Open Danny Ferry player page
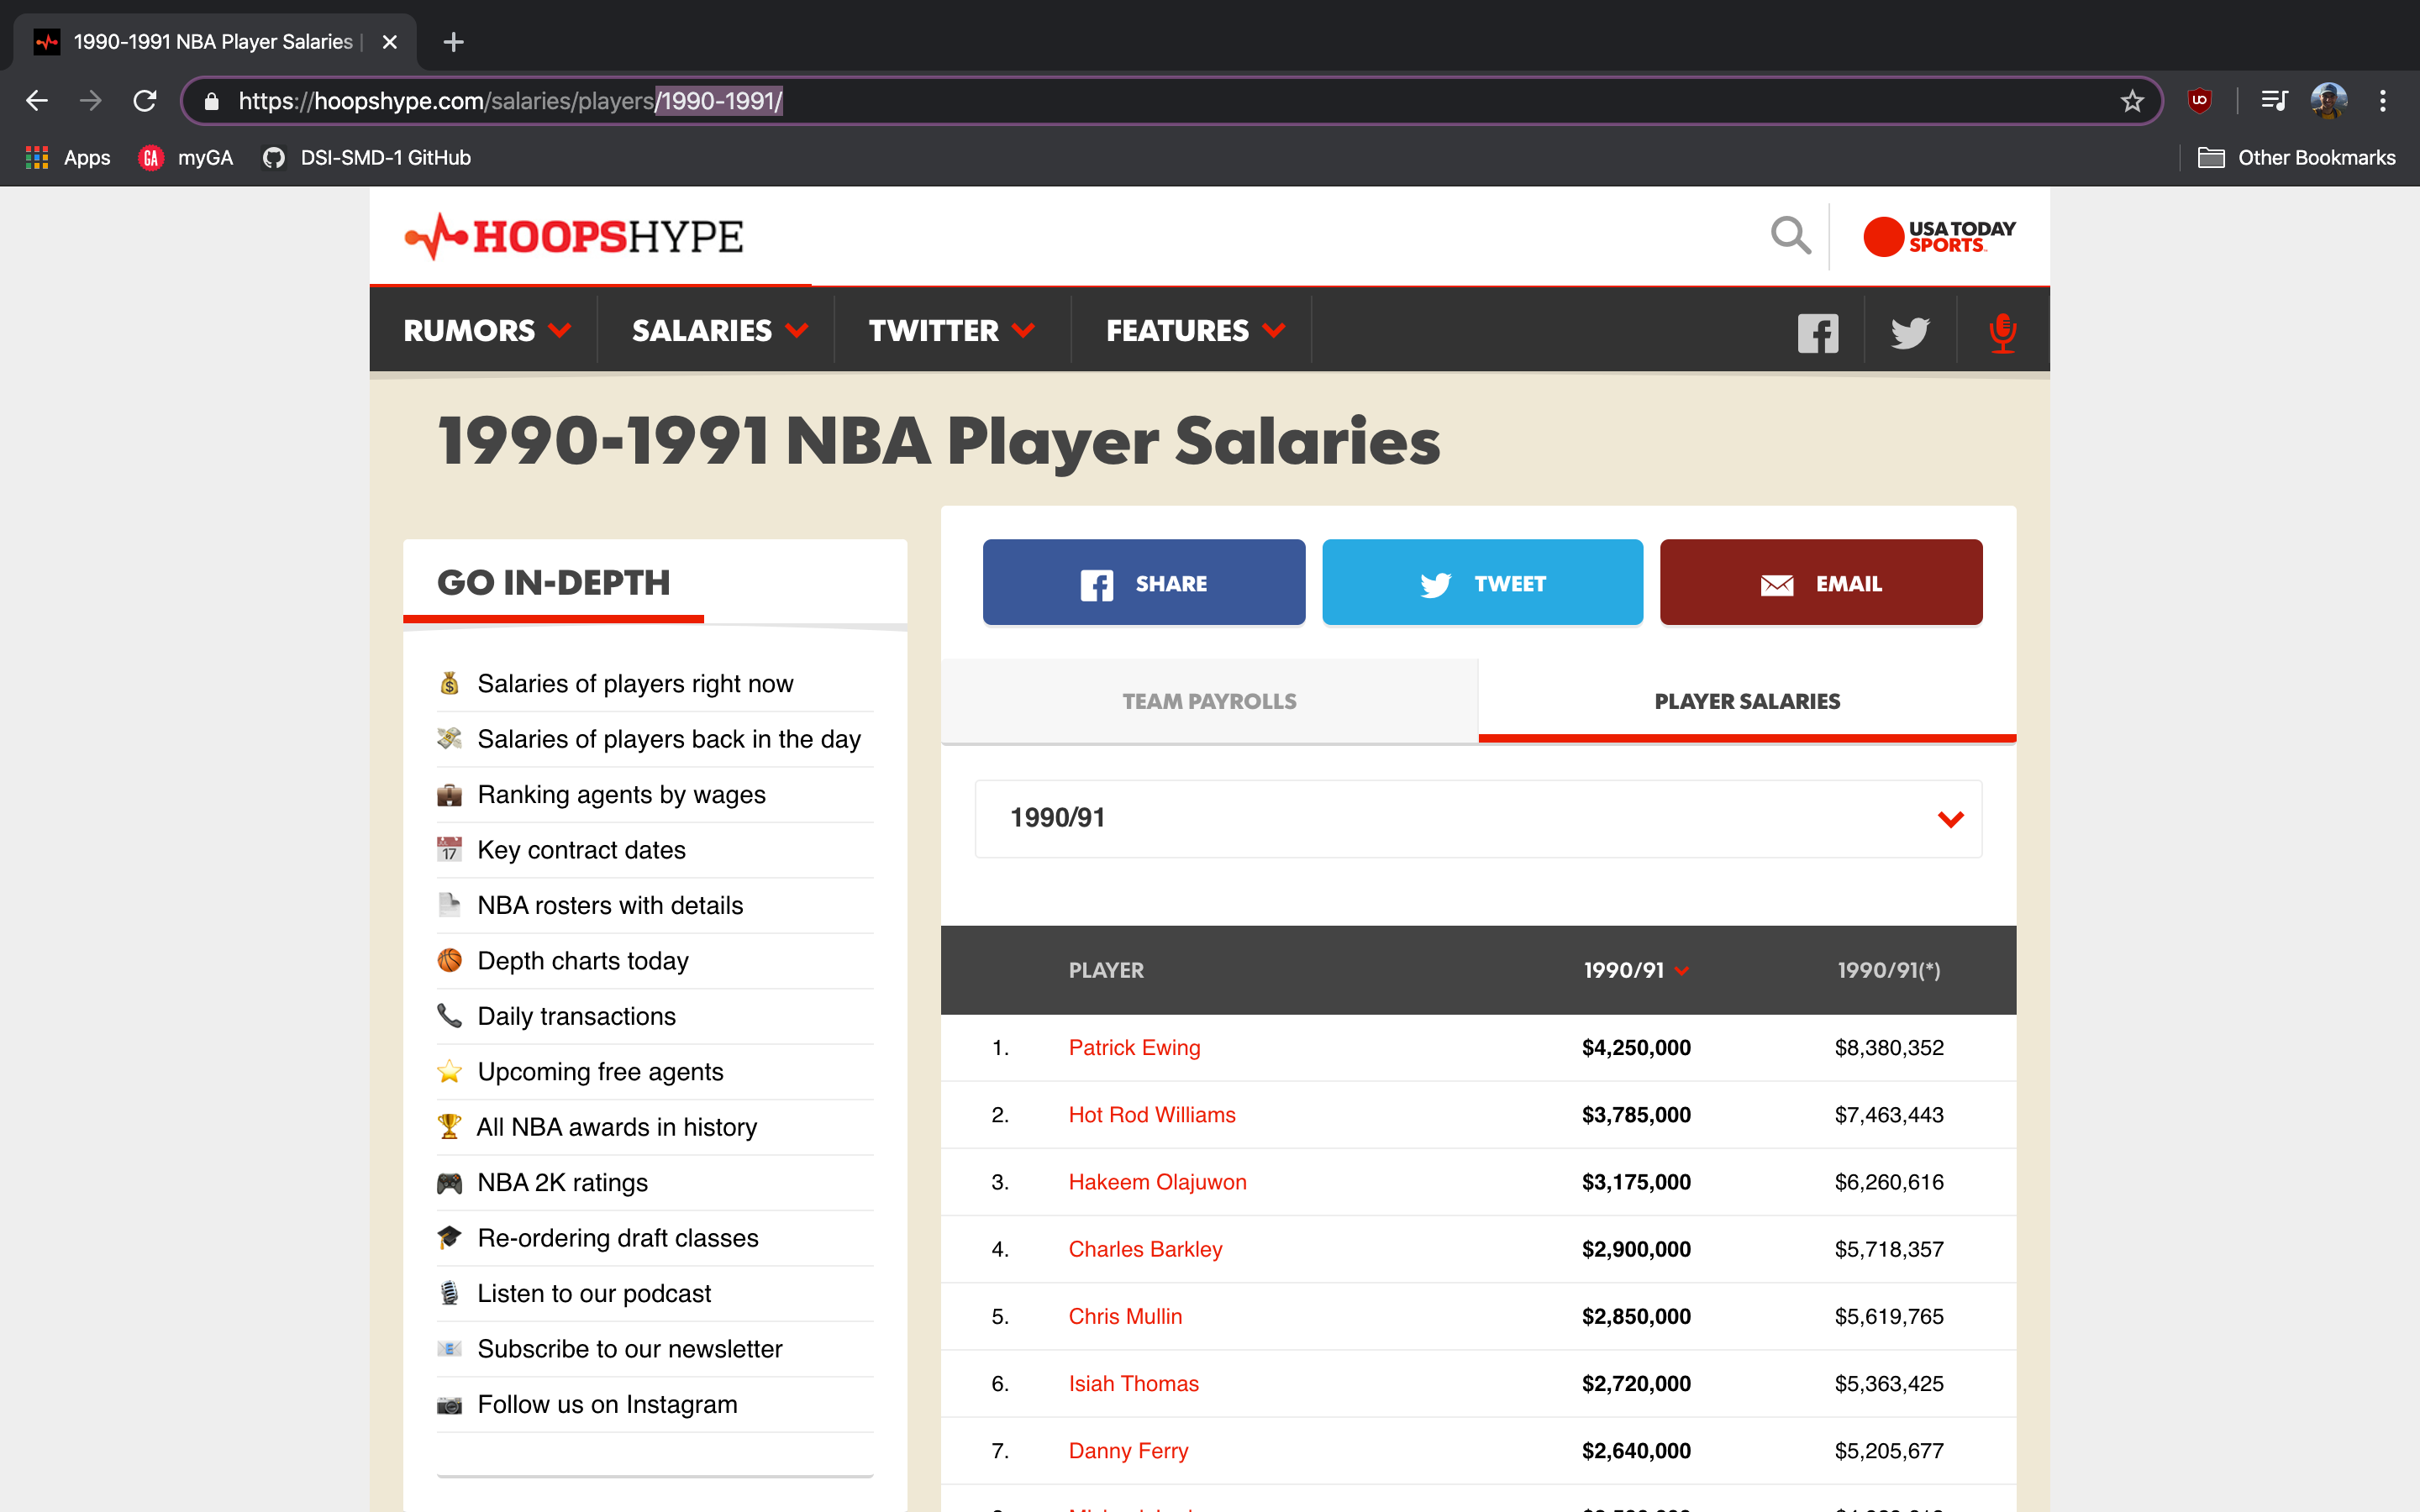This screenshot has height=1512, width=2420. (x=1128, y=1451)
